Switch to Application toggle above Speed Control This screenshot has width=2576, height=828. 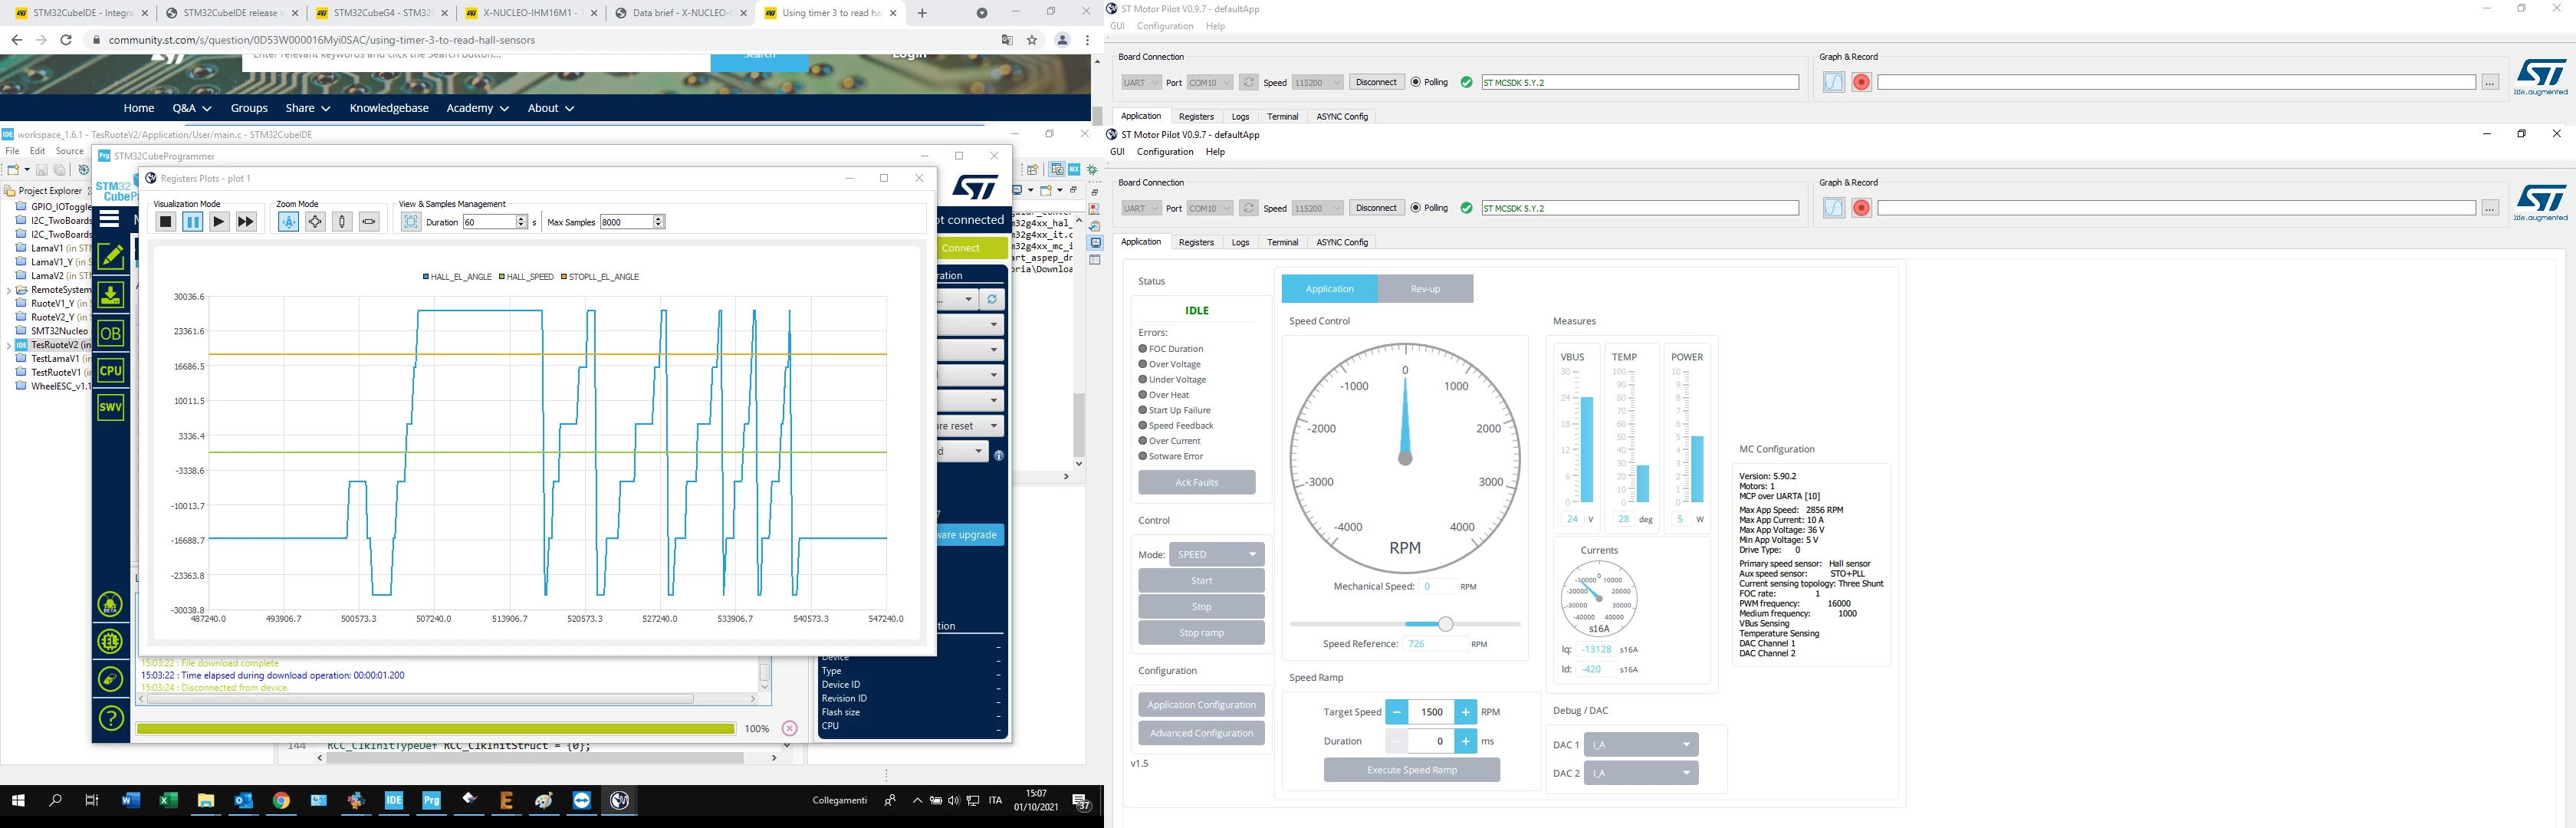1329,289
